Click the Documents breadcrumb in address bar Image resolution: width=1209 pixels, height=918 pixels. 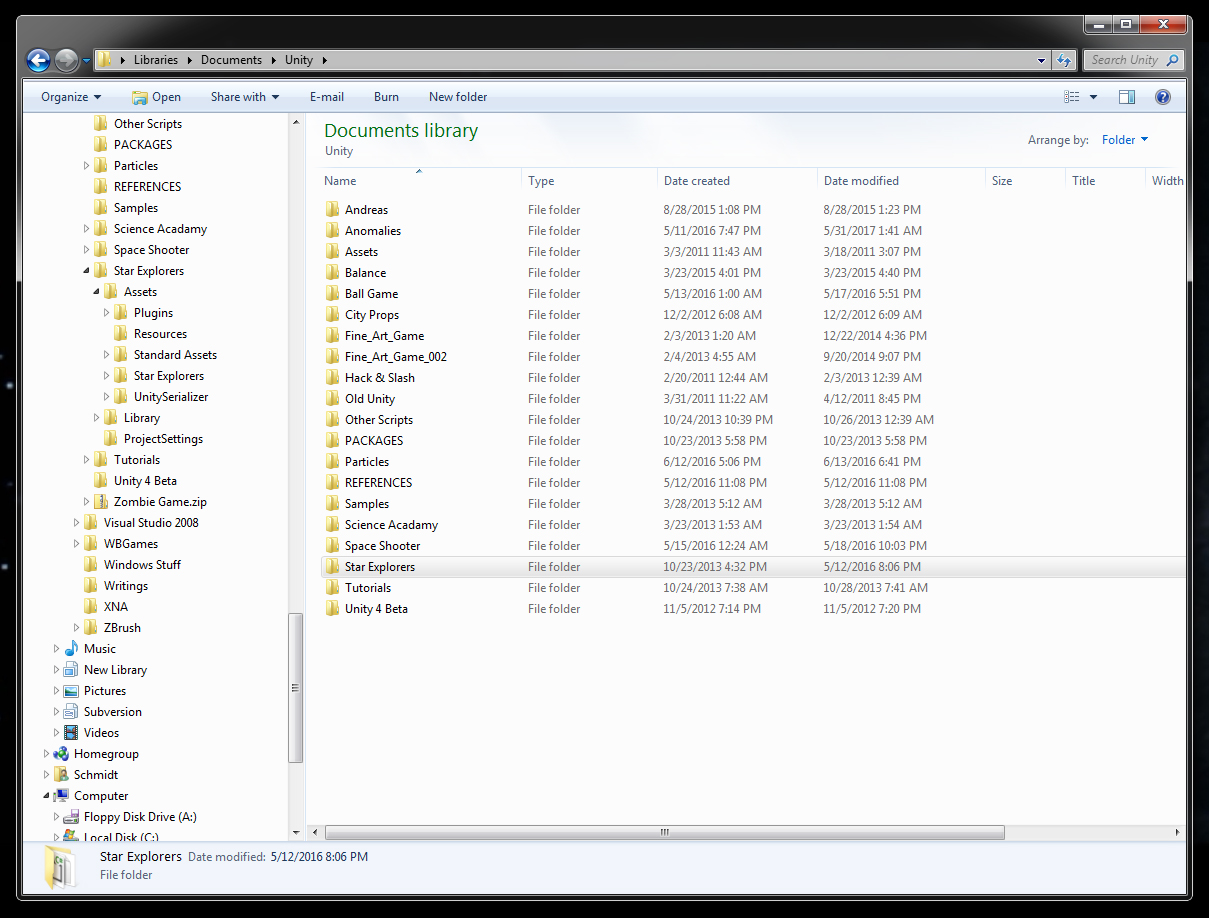pyautogui.click(x=231, y=60)
